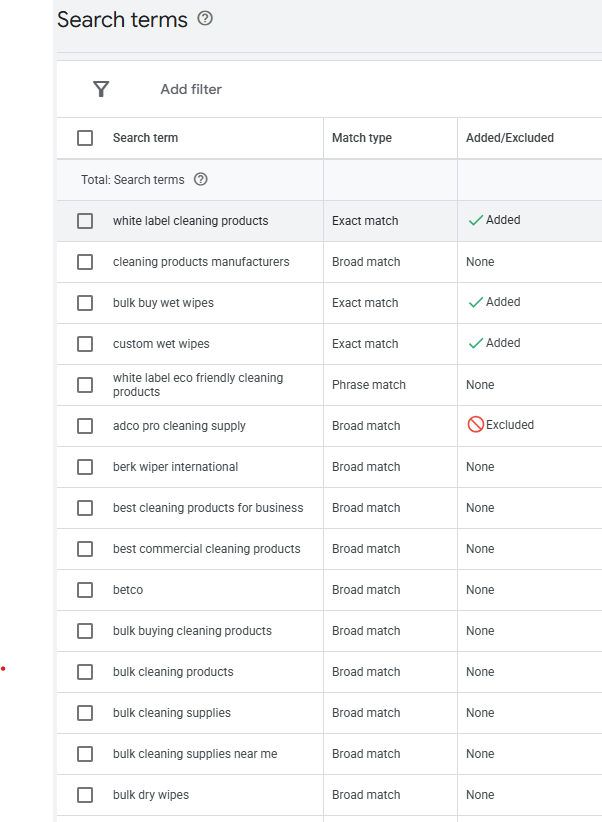Check the betco row checkbox

coord(85,590)
